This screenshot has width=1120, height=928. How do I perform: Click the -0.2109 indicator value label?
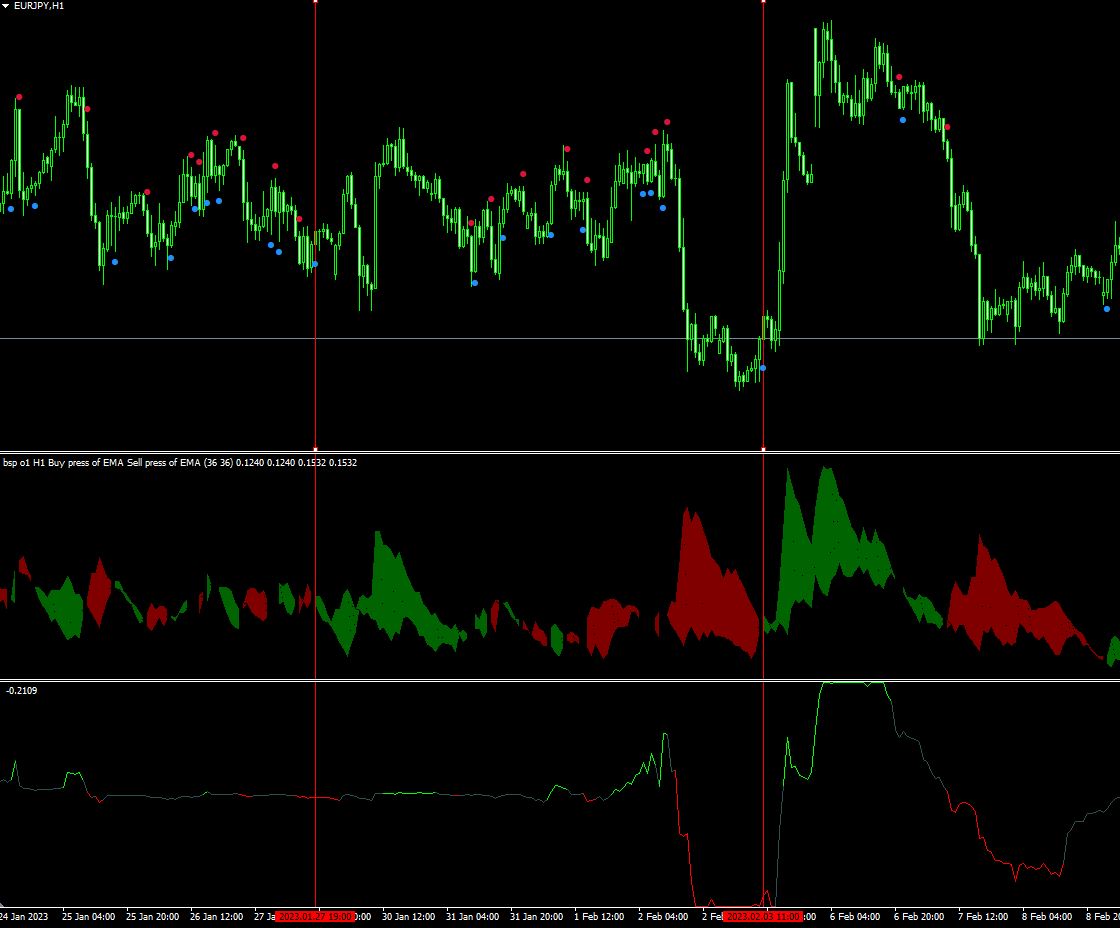pos(21,690)
